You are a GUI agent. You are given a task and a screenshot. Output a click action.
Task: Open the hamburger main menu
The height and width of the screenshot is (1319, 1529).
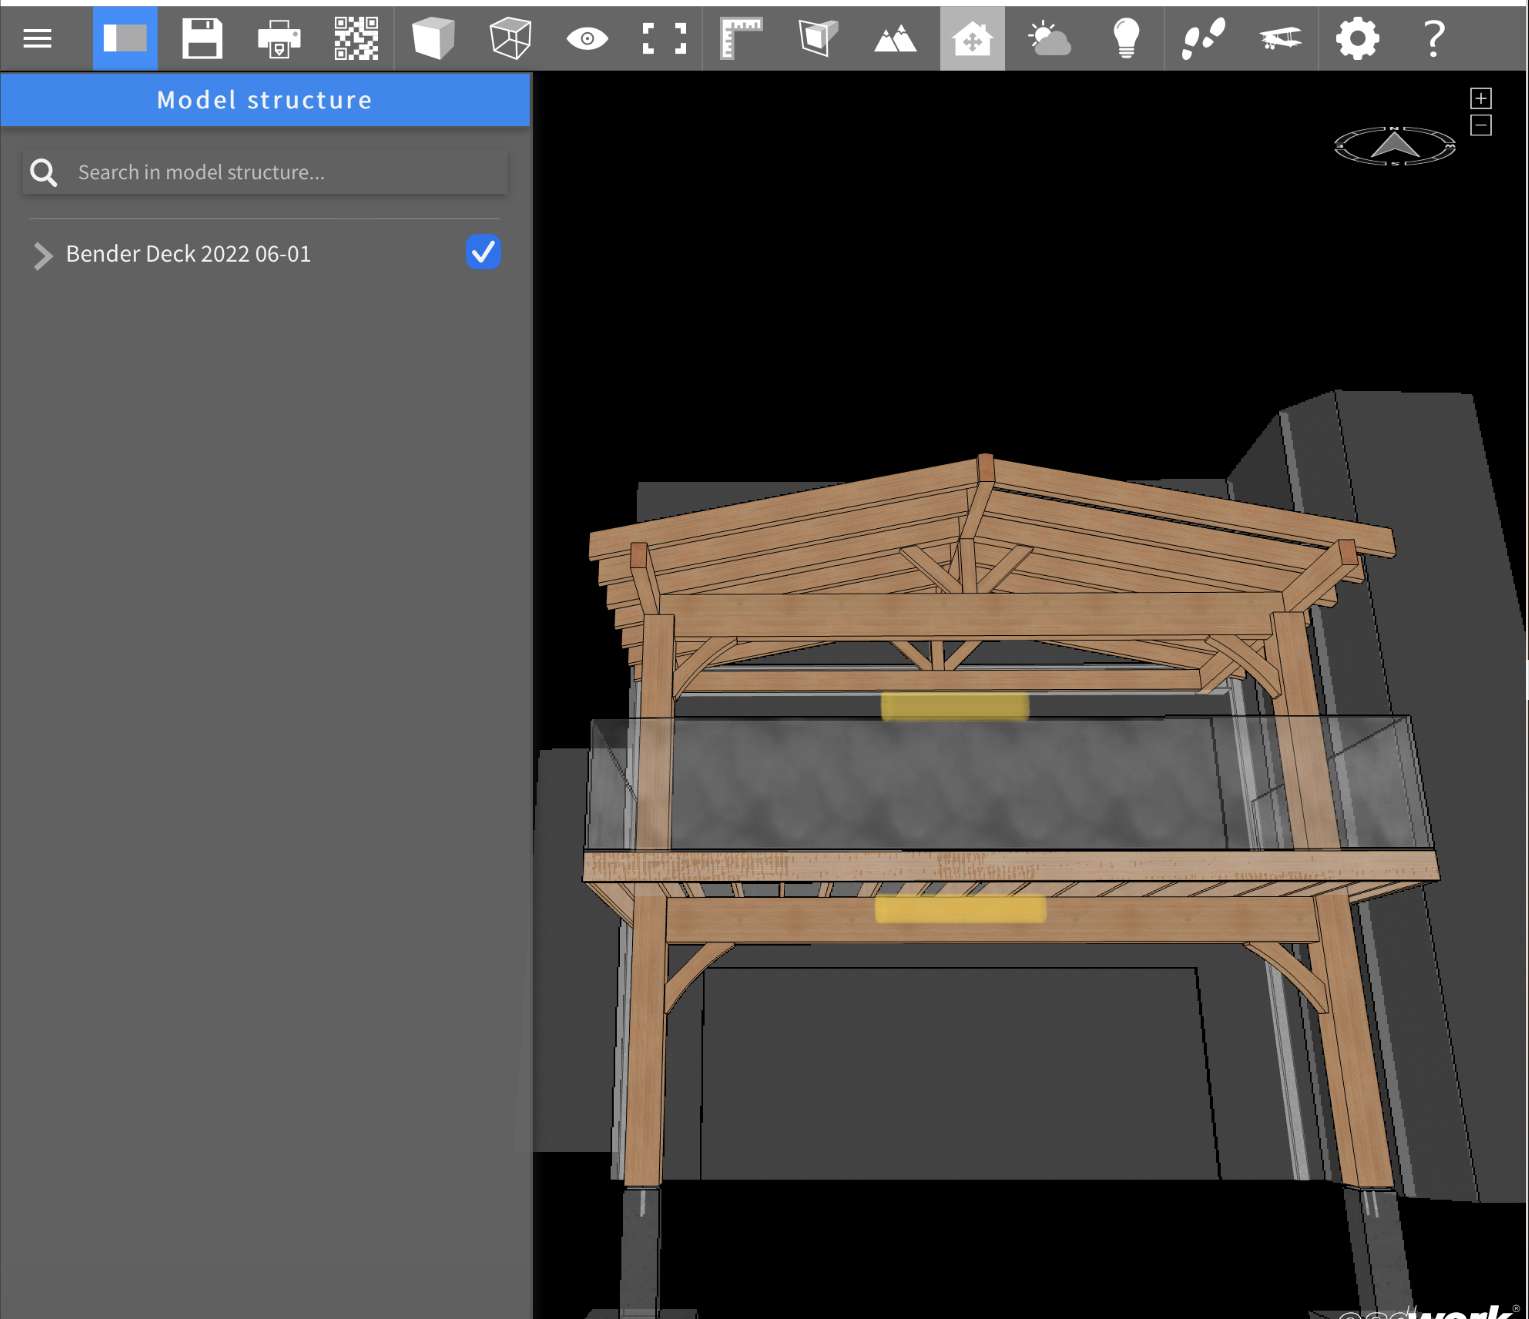coord(38,39)
